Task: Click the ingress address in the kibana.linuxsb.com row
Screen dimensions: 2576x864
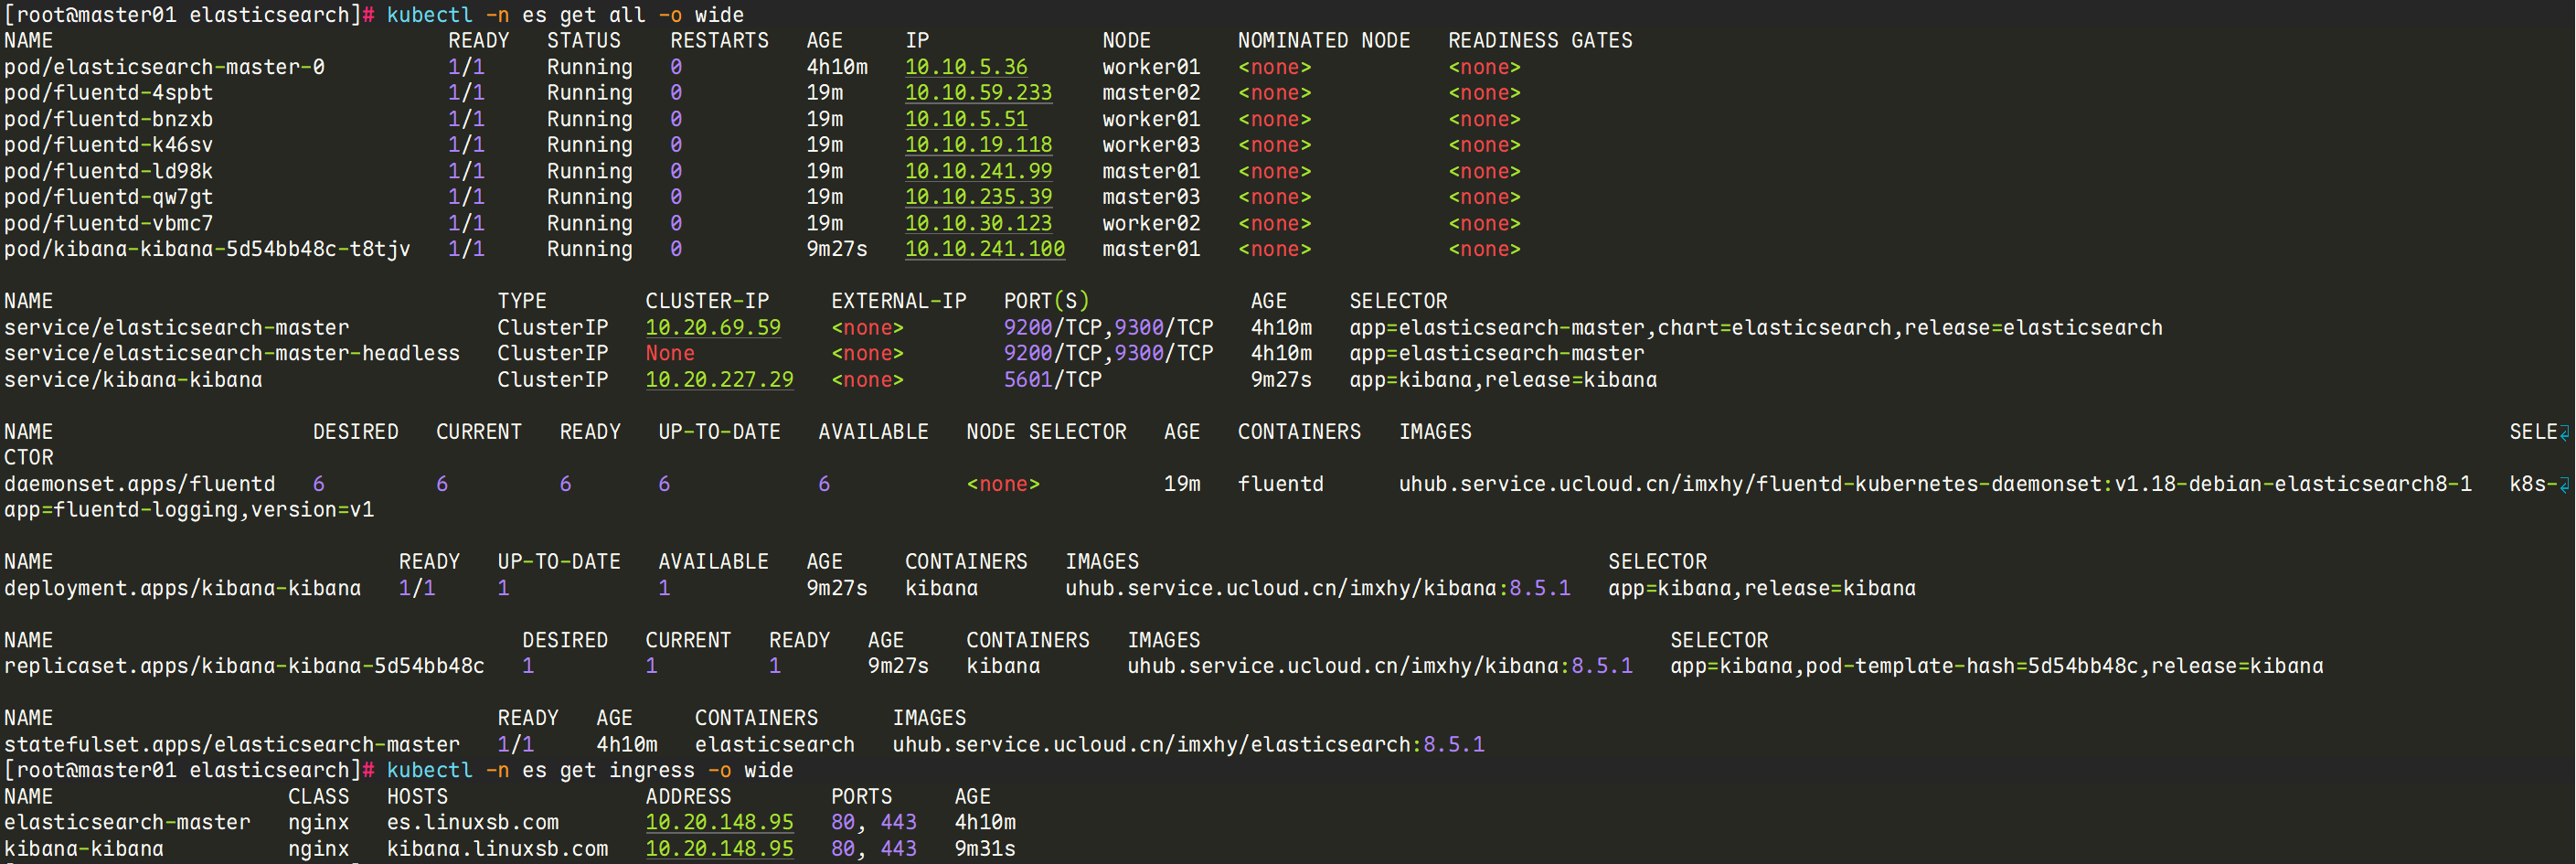Action: click(x=718, y=848)
